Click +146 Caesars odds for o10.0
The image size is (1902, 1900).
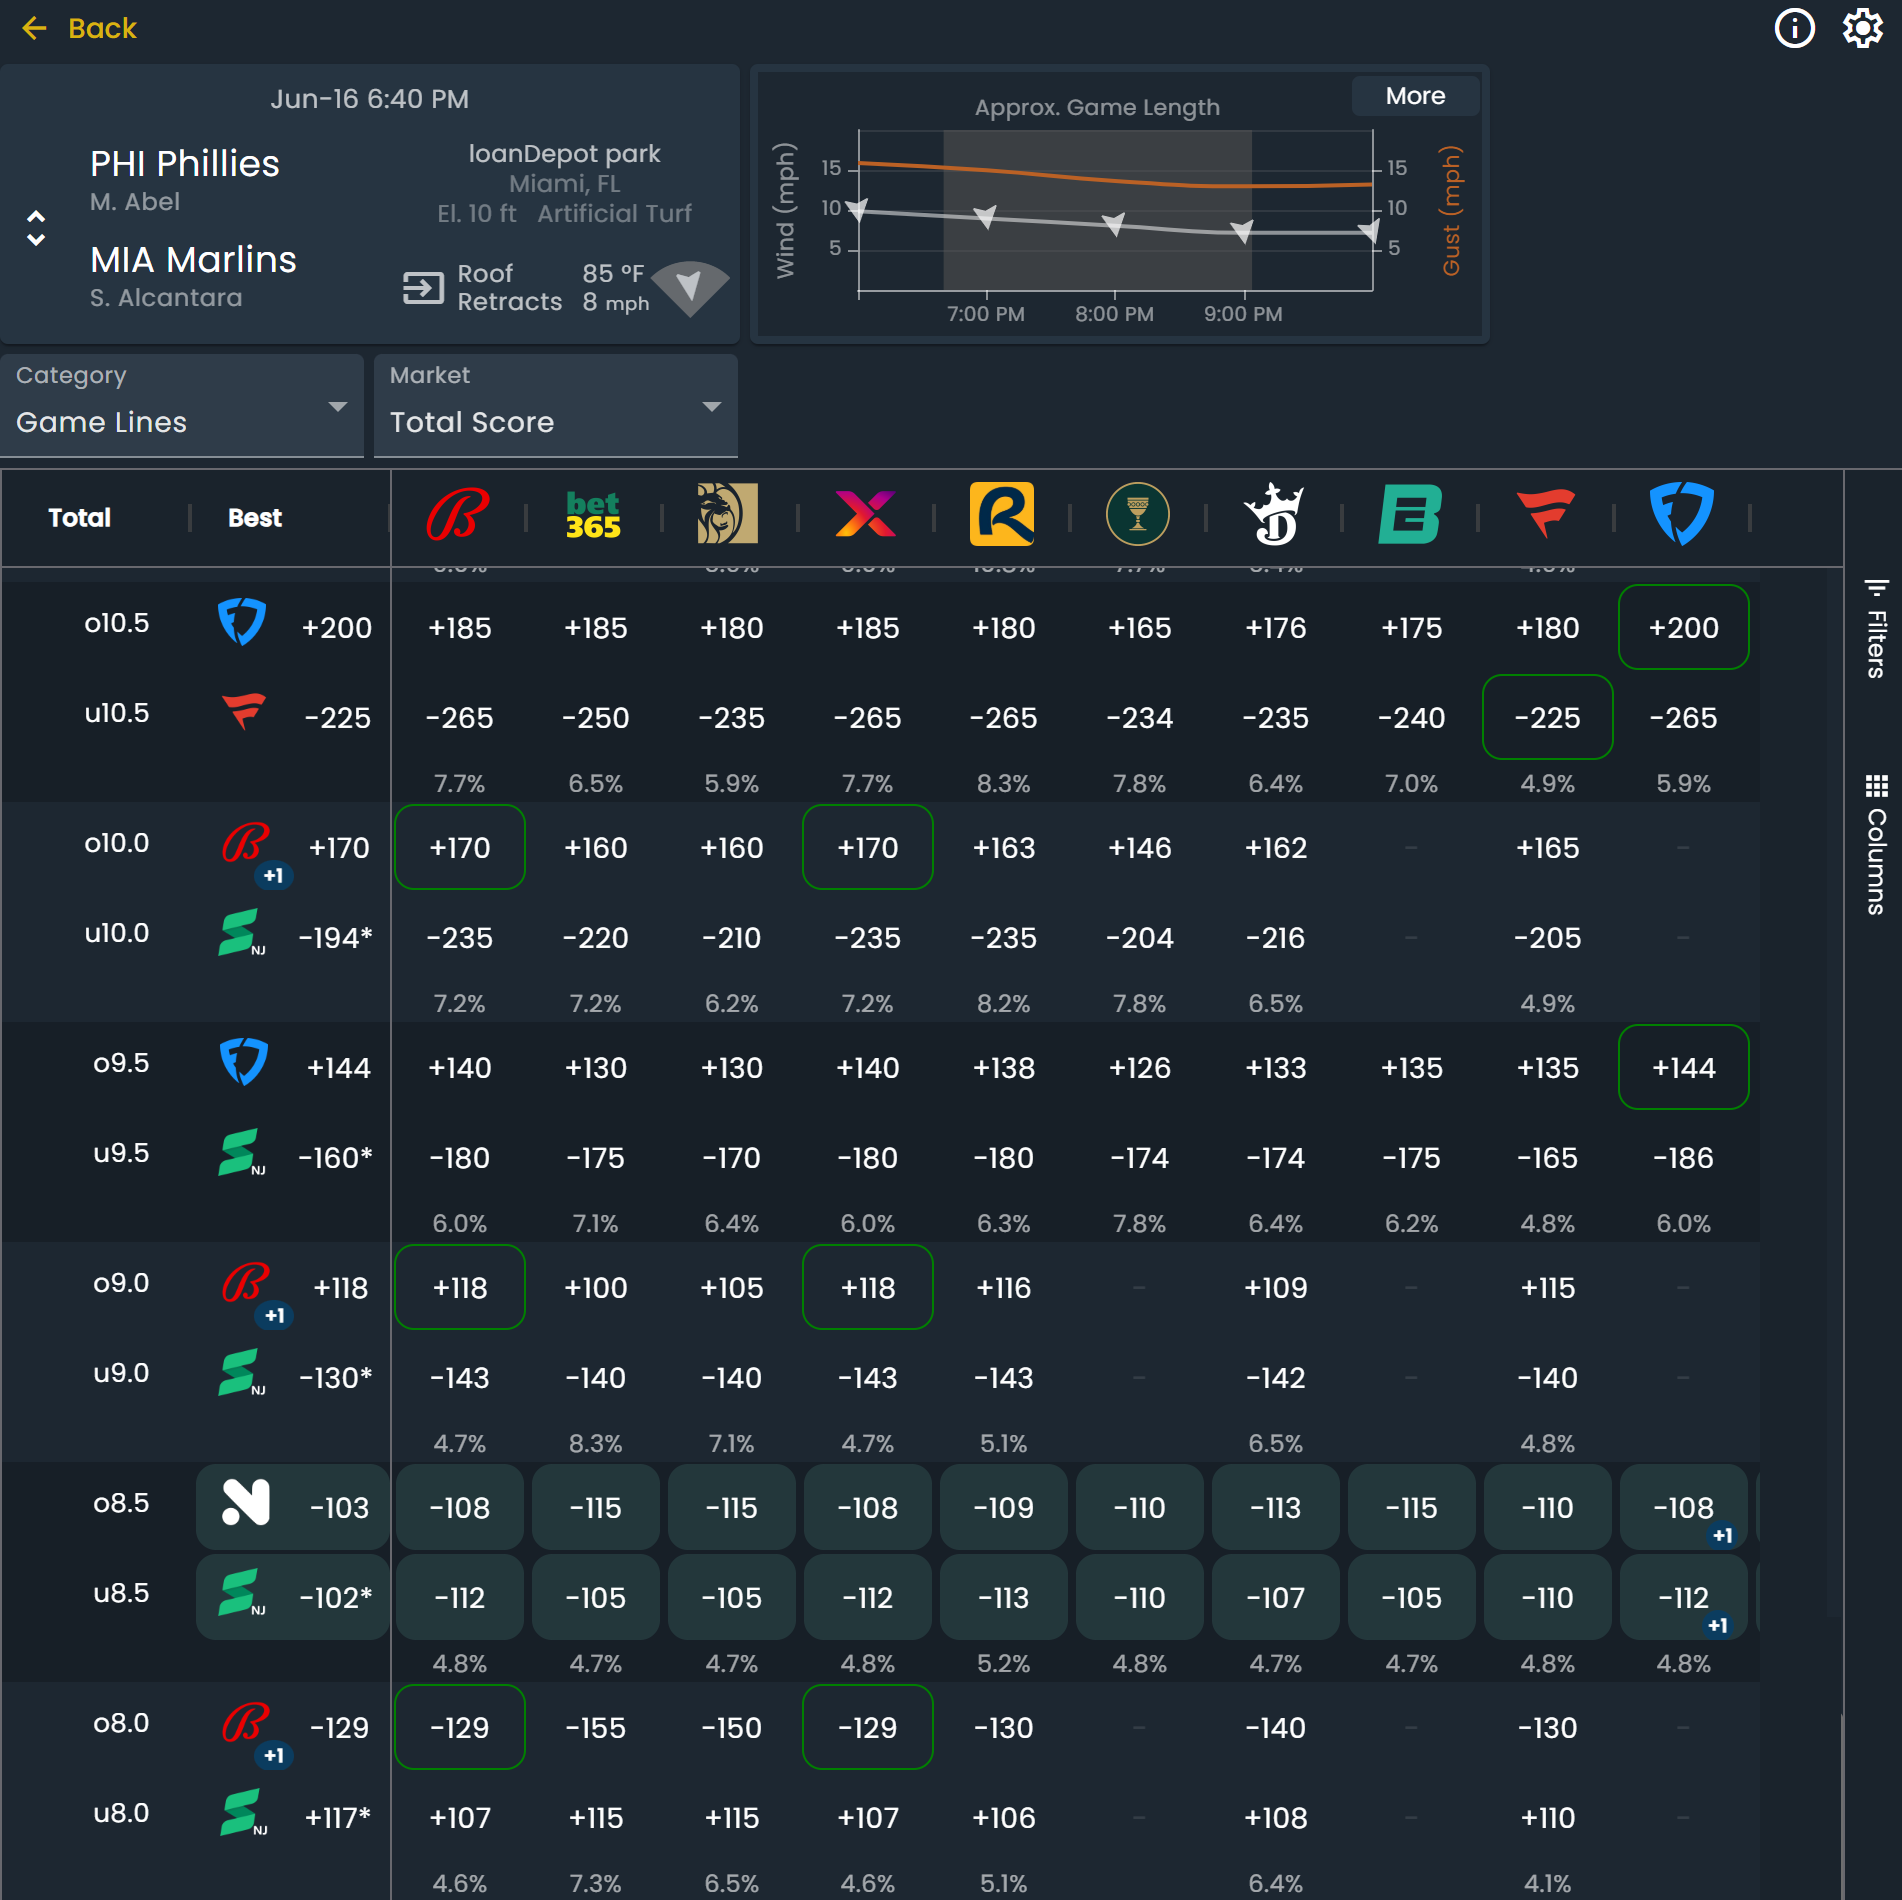1139,848
